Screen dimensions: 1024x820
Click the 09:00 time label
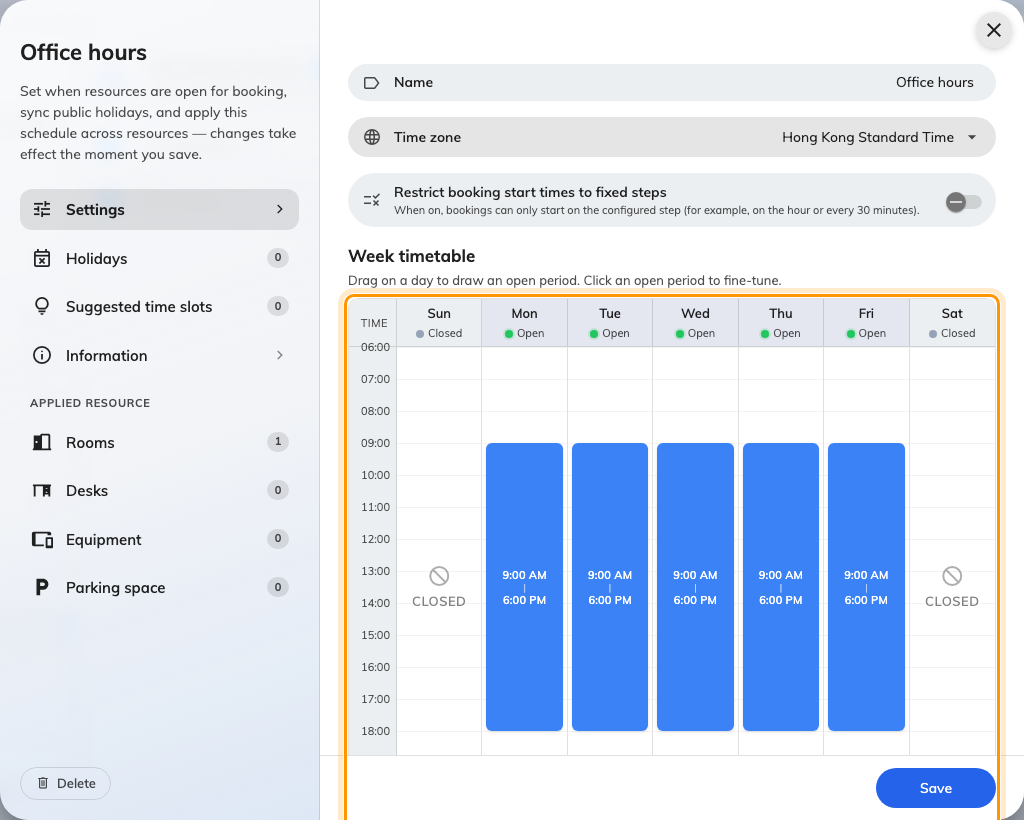coord(376,443)
